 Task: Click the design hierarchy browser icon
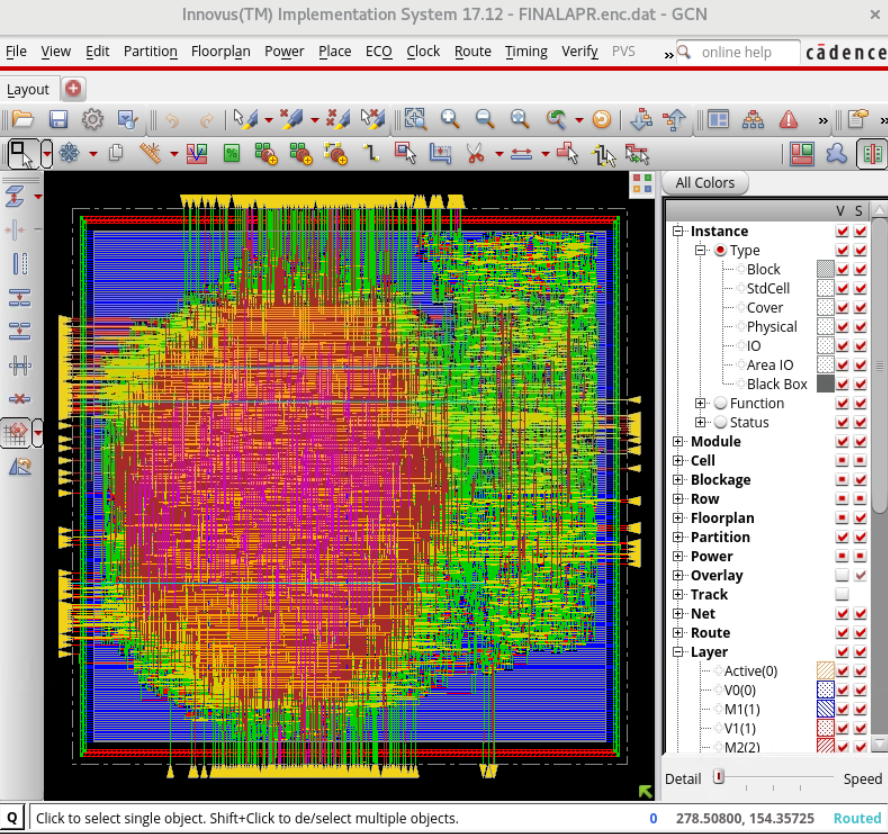pyautogui.click(x=753, y=119)
